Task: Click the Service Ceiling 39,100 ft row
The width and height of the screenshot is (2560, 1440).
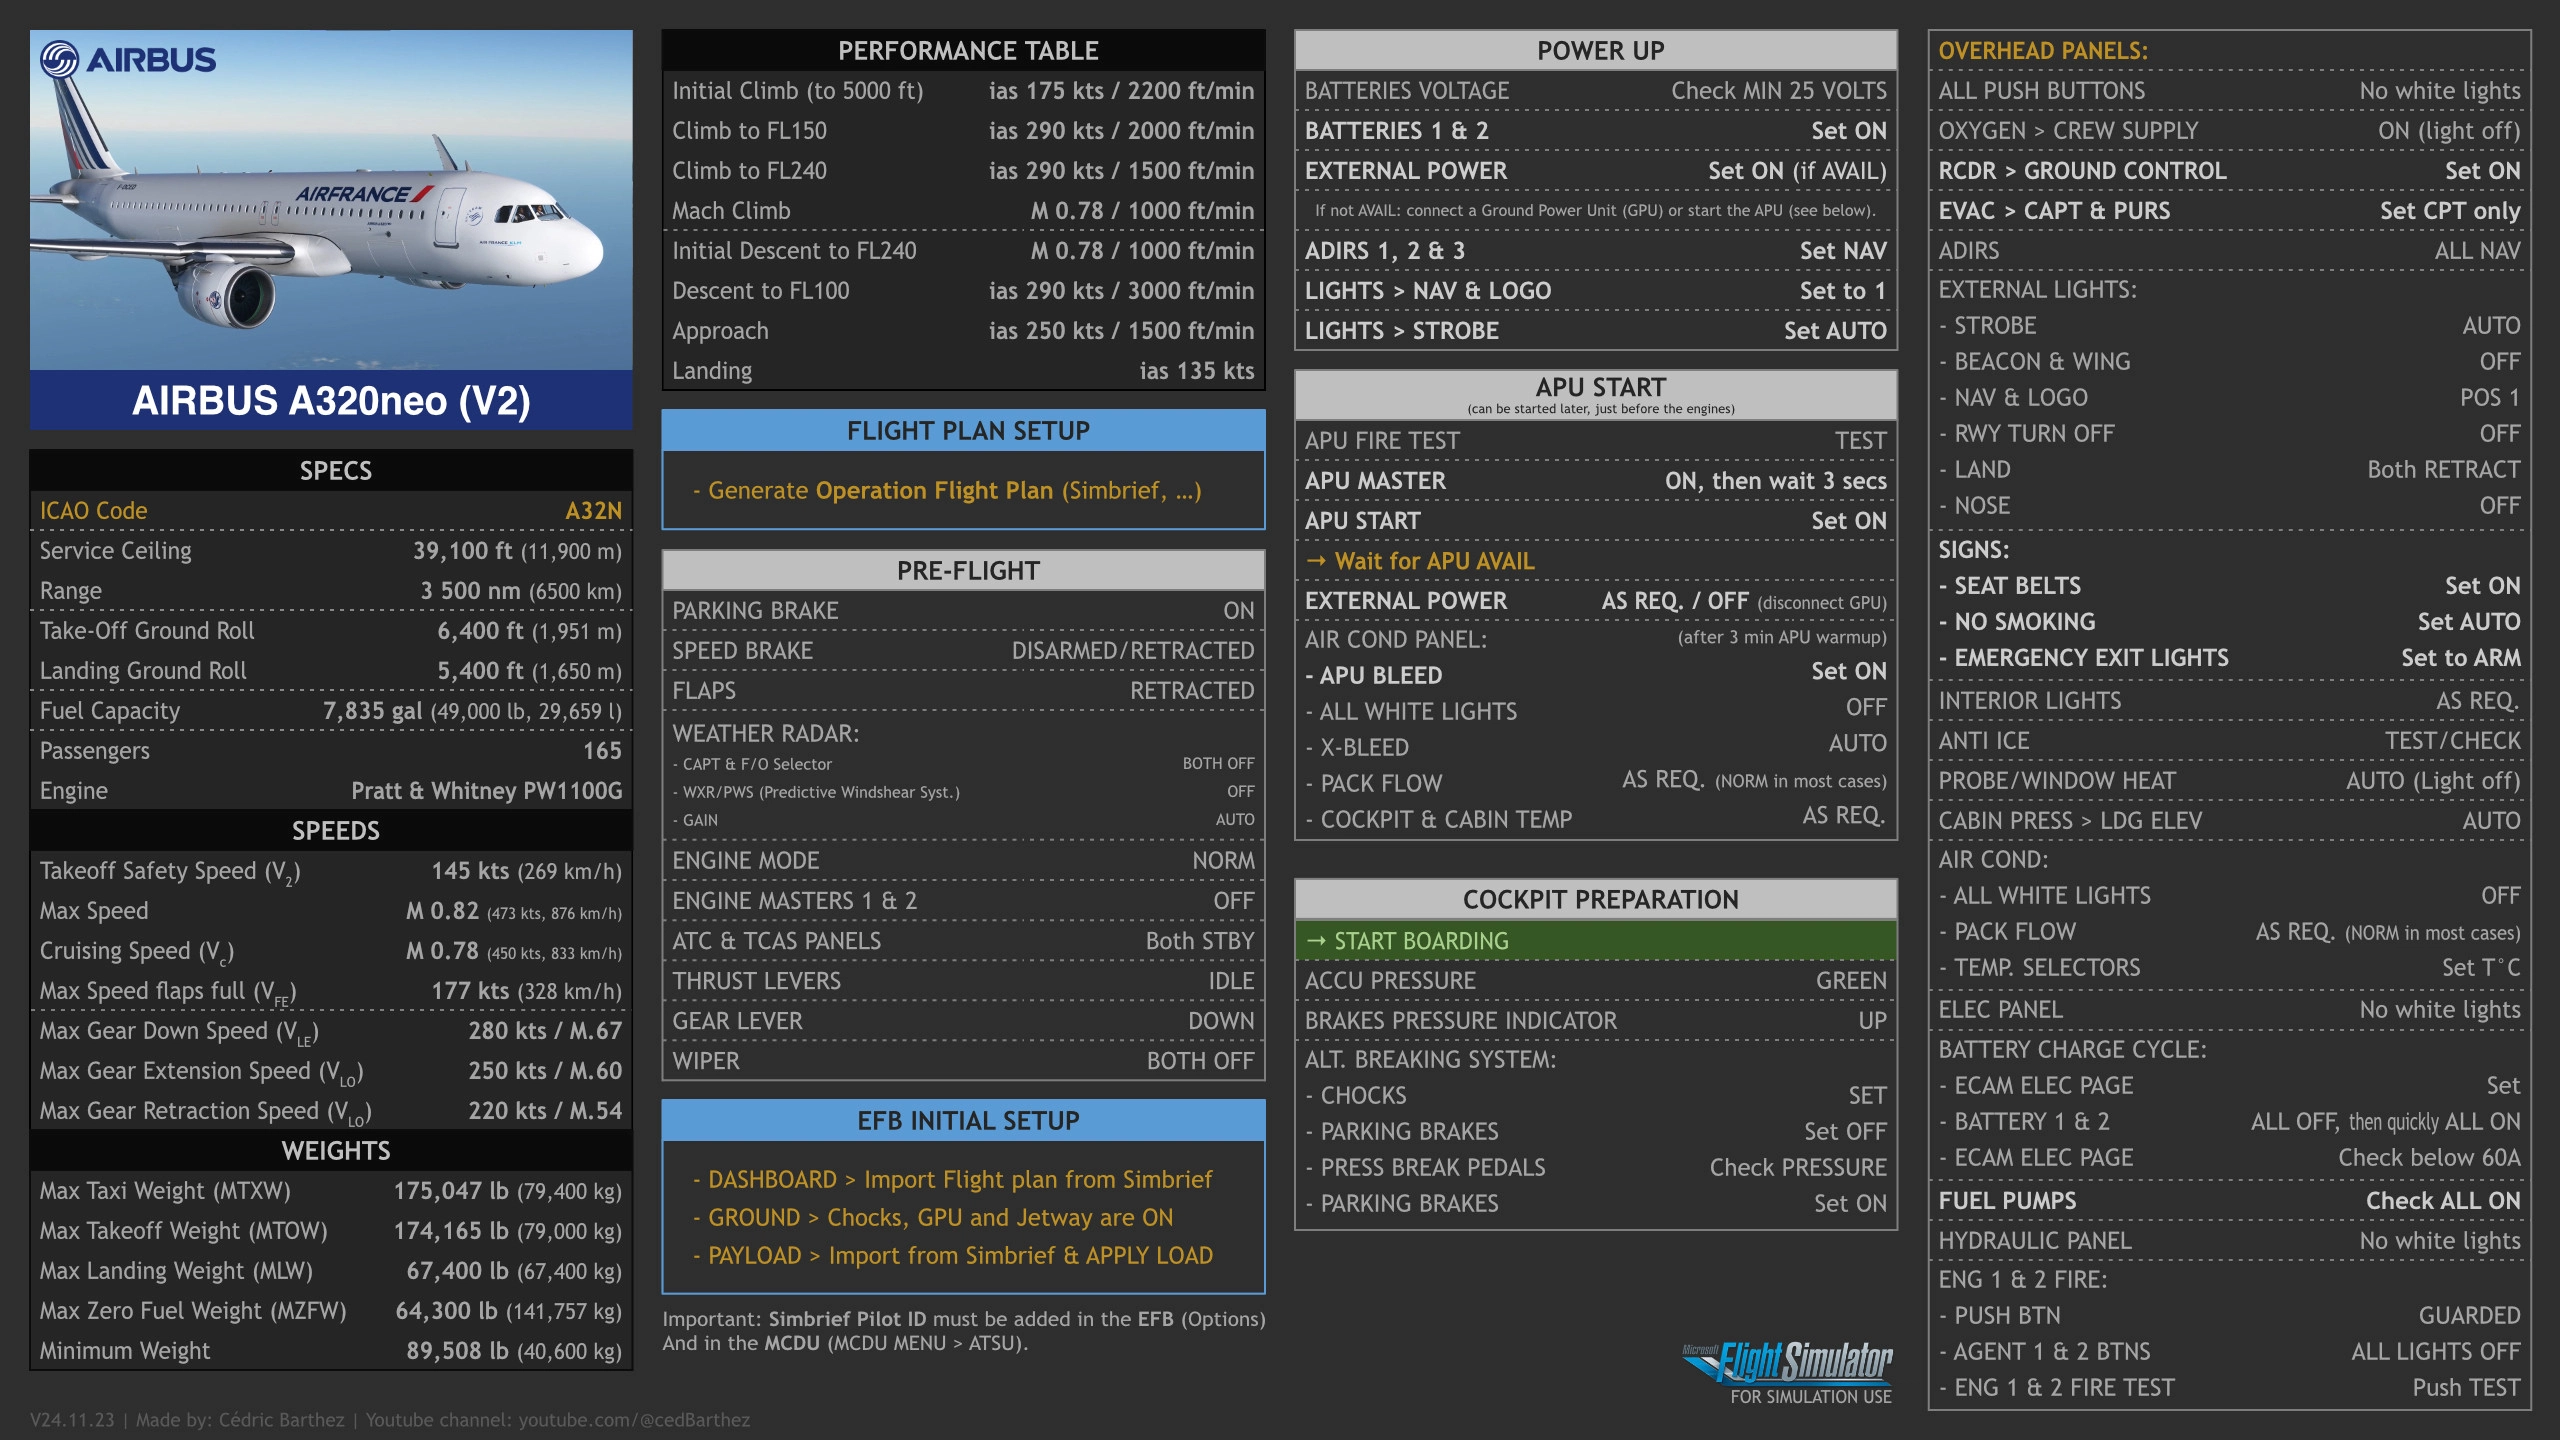Action: coord(331,550)
